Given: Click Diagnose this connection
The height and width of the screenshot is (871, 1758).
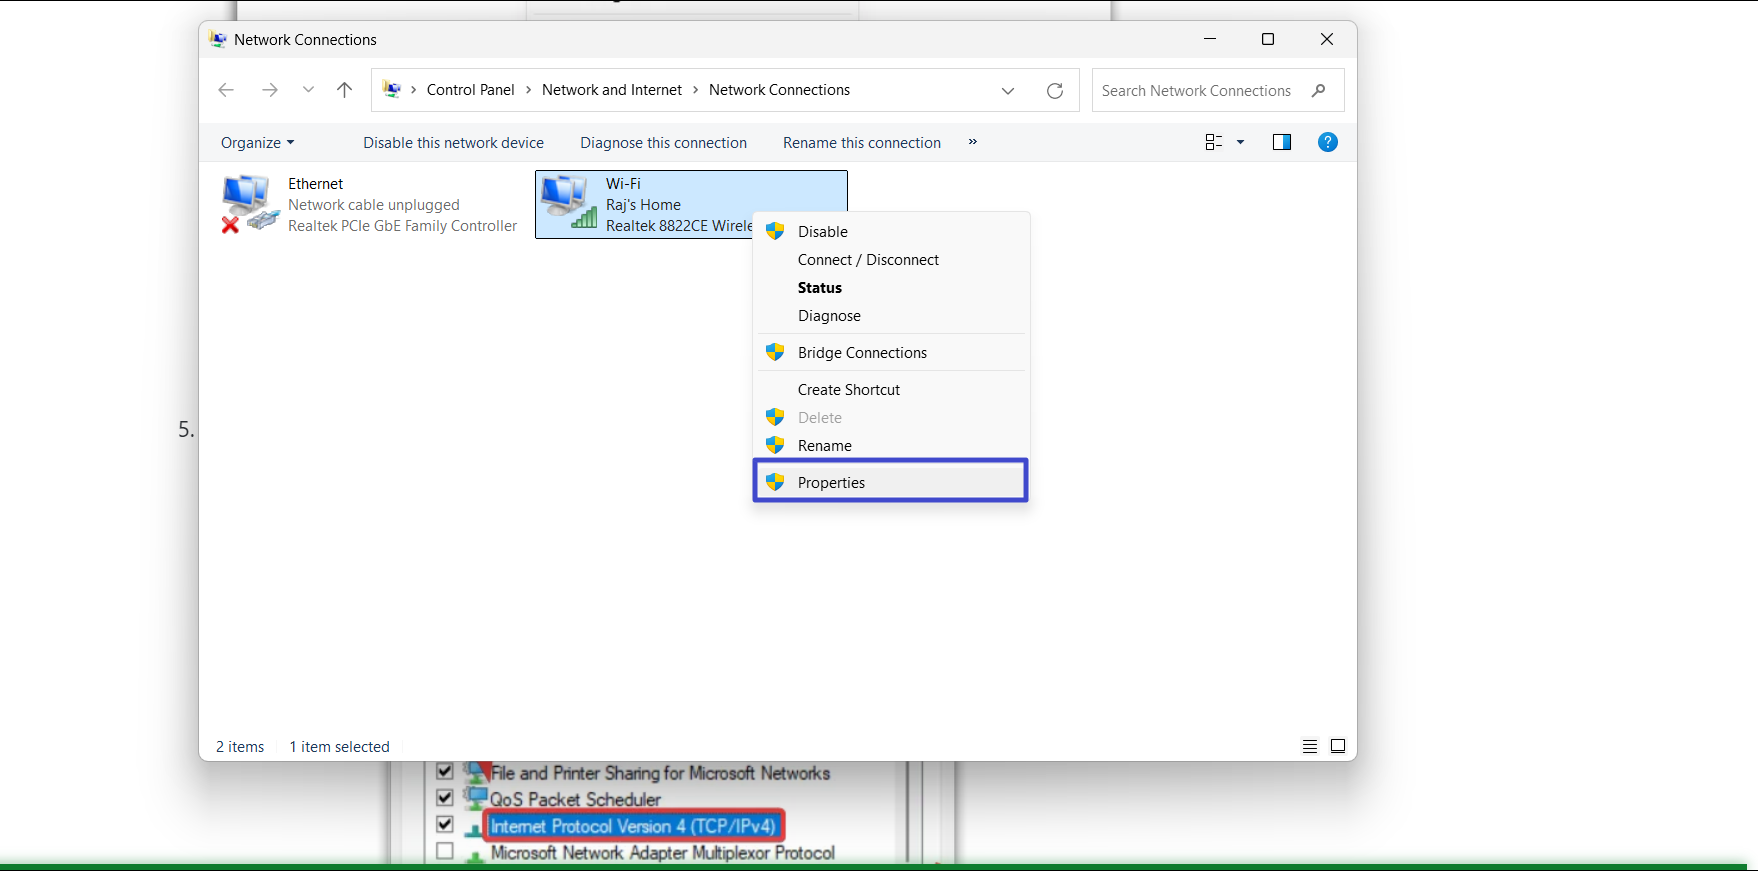Looking at the screenshot, I should click(663, 143).
